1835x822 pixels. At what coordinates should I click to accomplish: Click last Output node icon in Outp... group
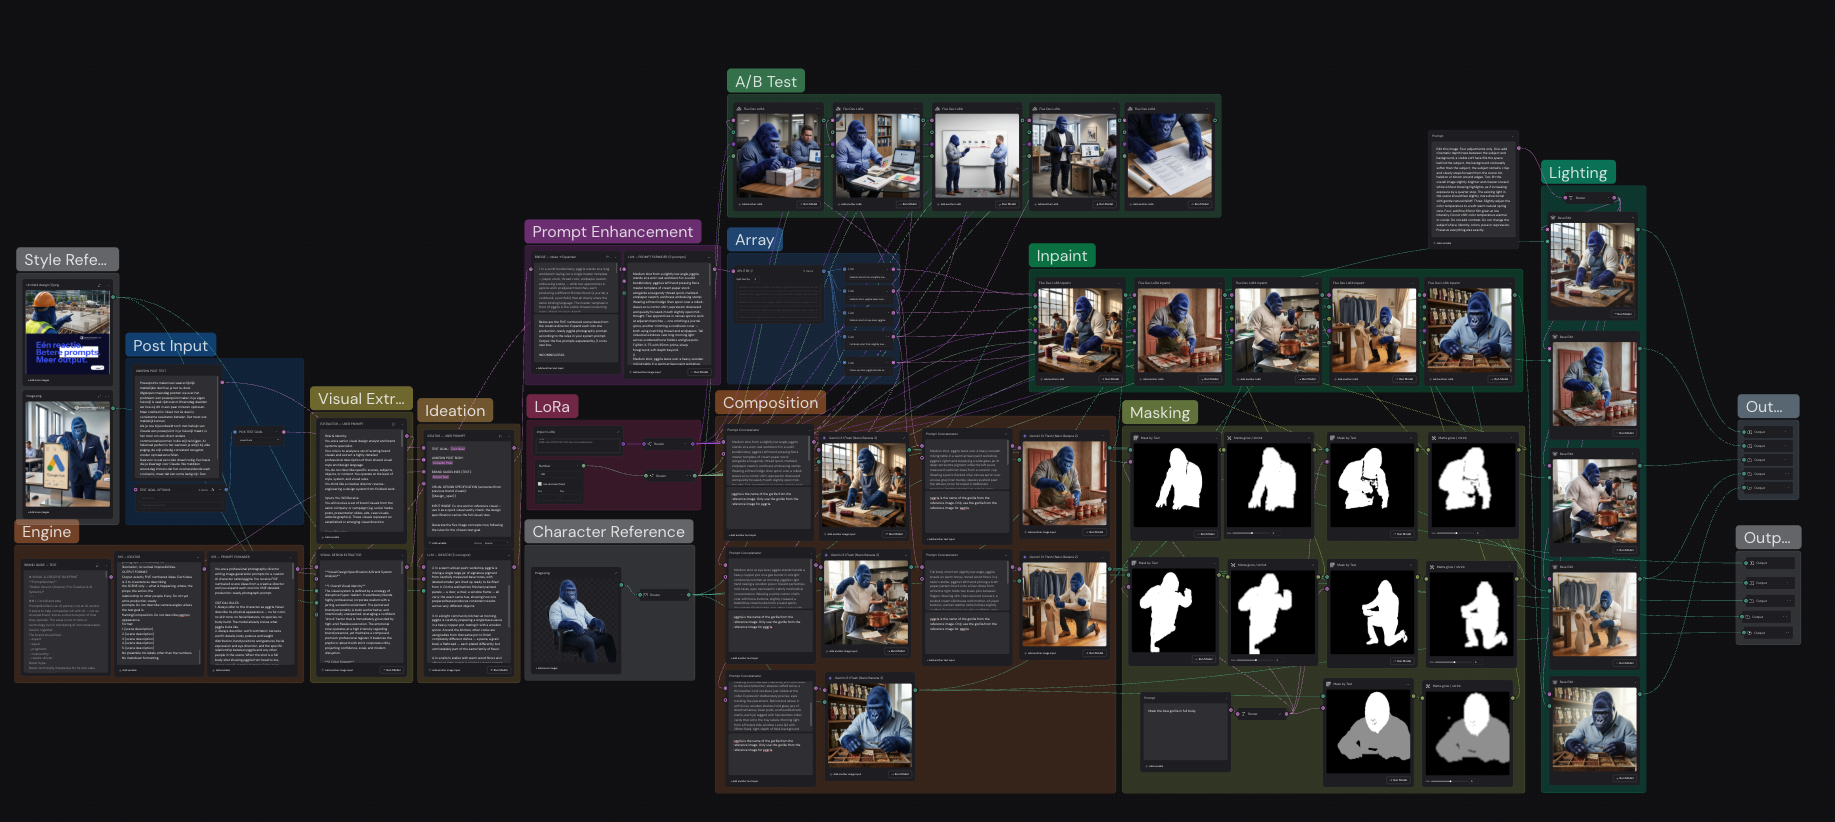[x=1751, y=632]
